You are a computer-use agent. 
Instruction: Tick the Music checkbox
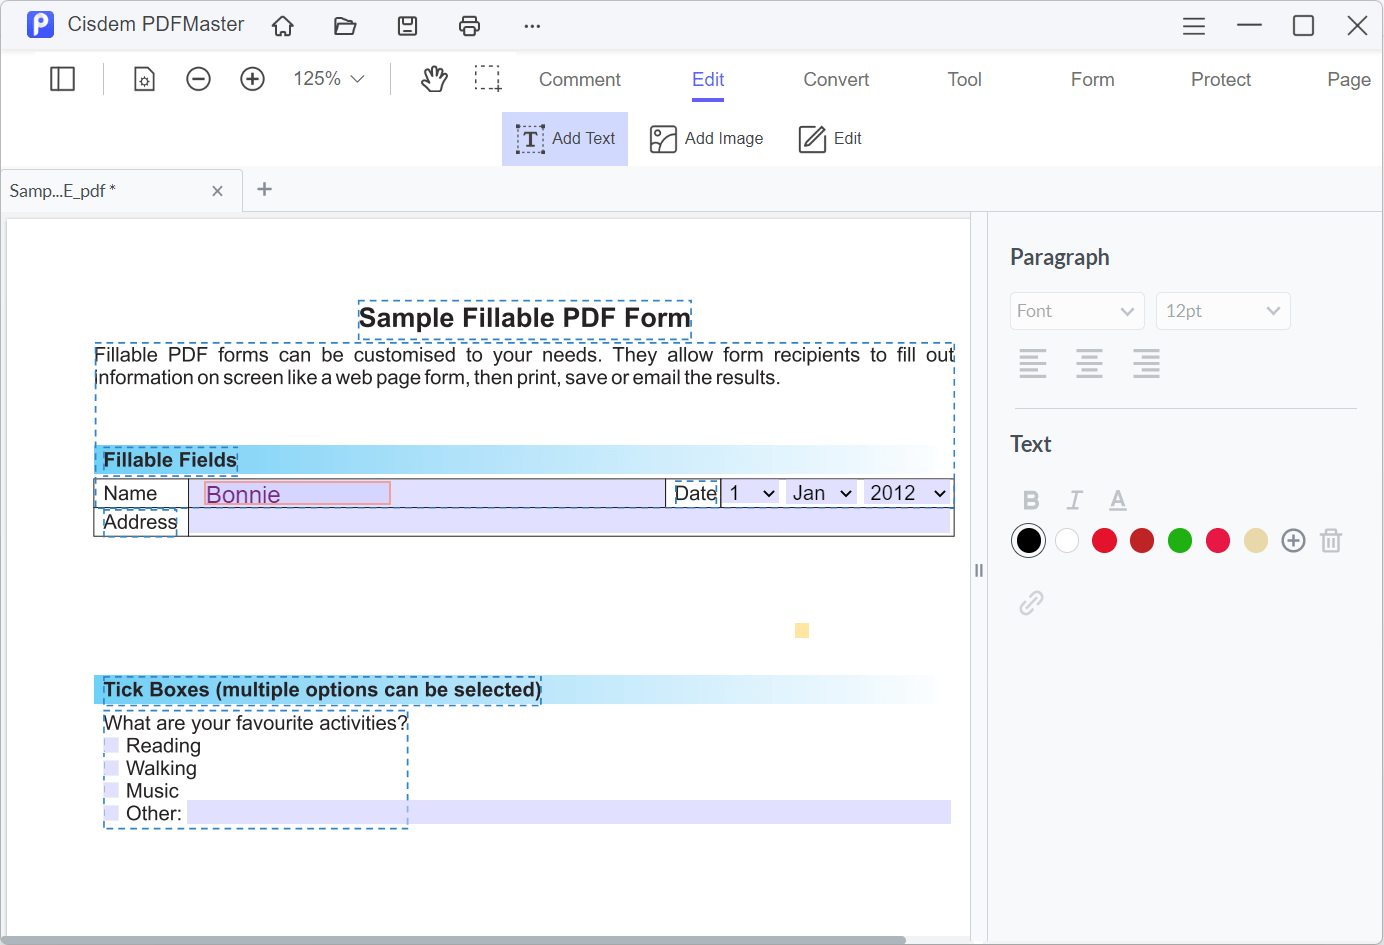point(111,790)
